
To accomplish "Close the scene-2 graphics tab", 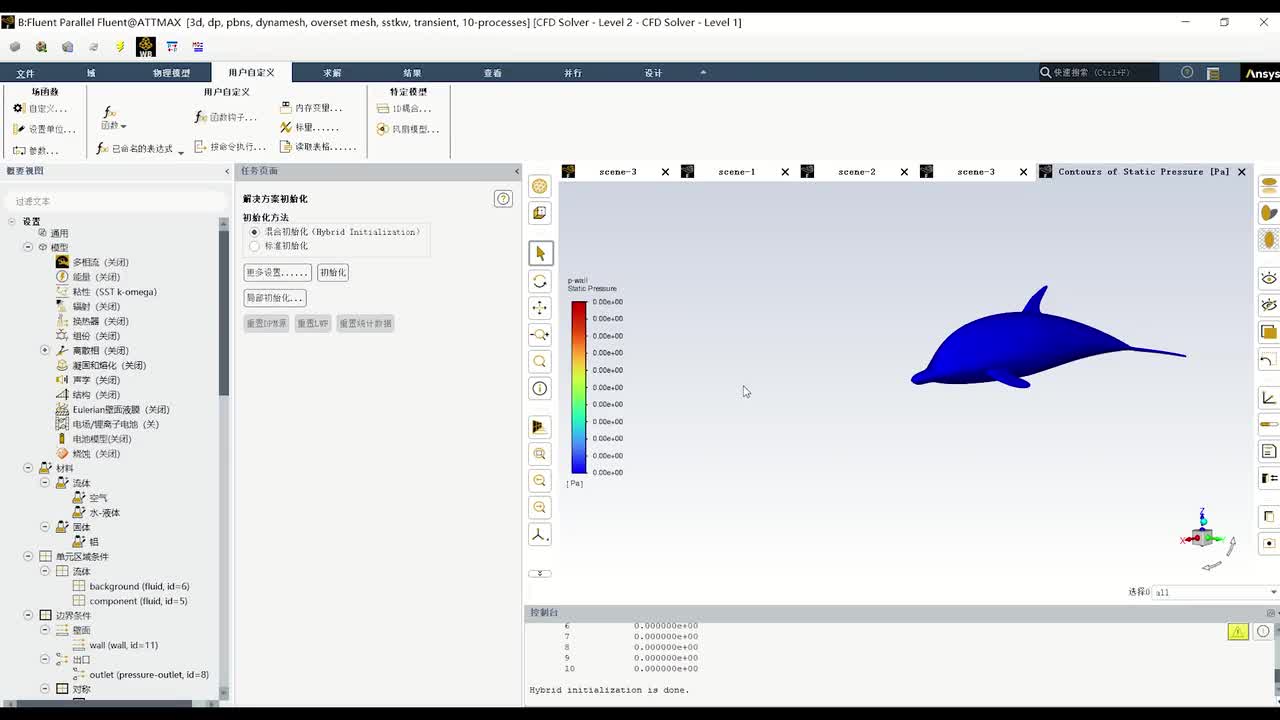I will pos(904,172).
